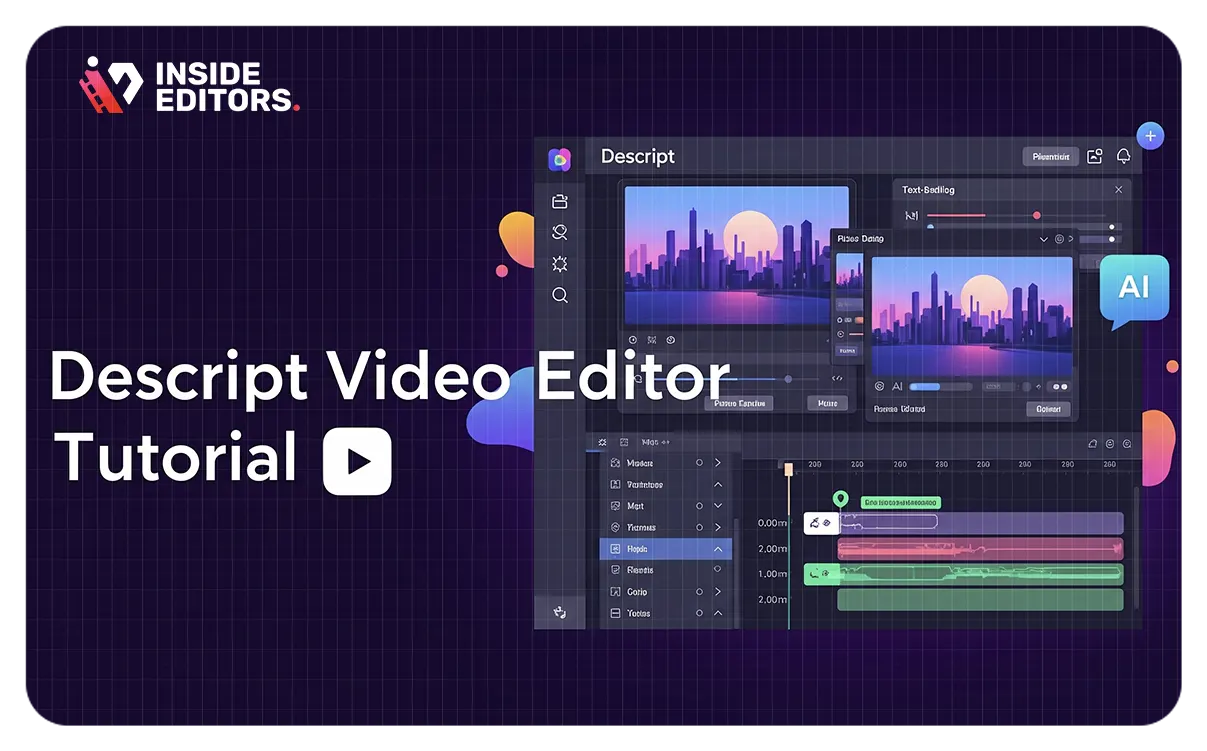Select the large city skyline preview

737,255
